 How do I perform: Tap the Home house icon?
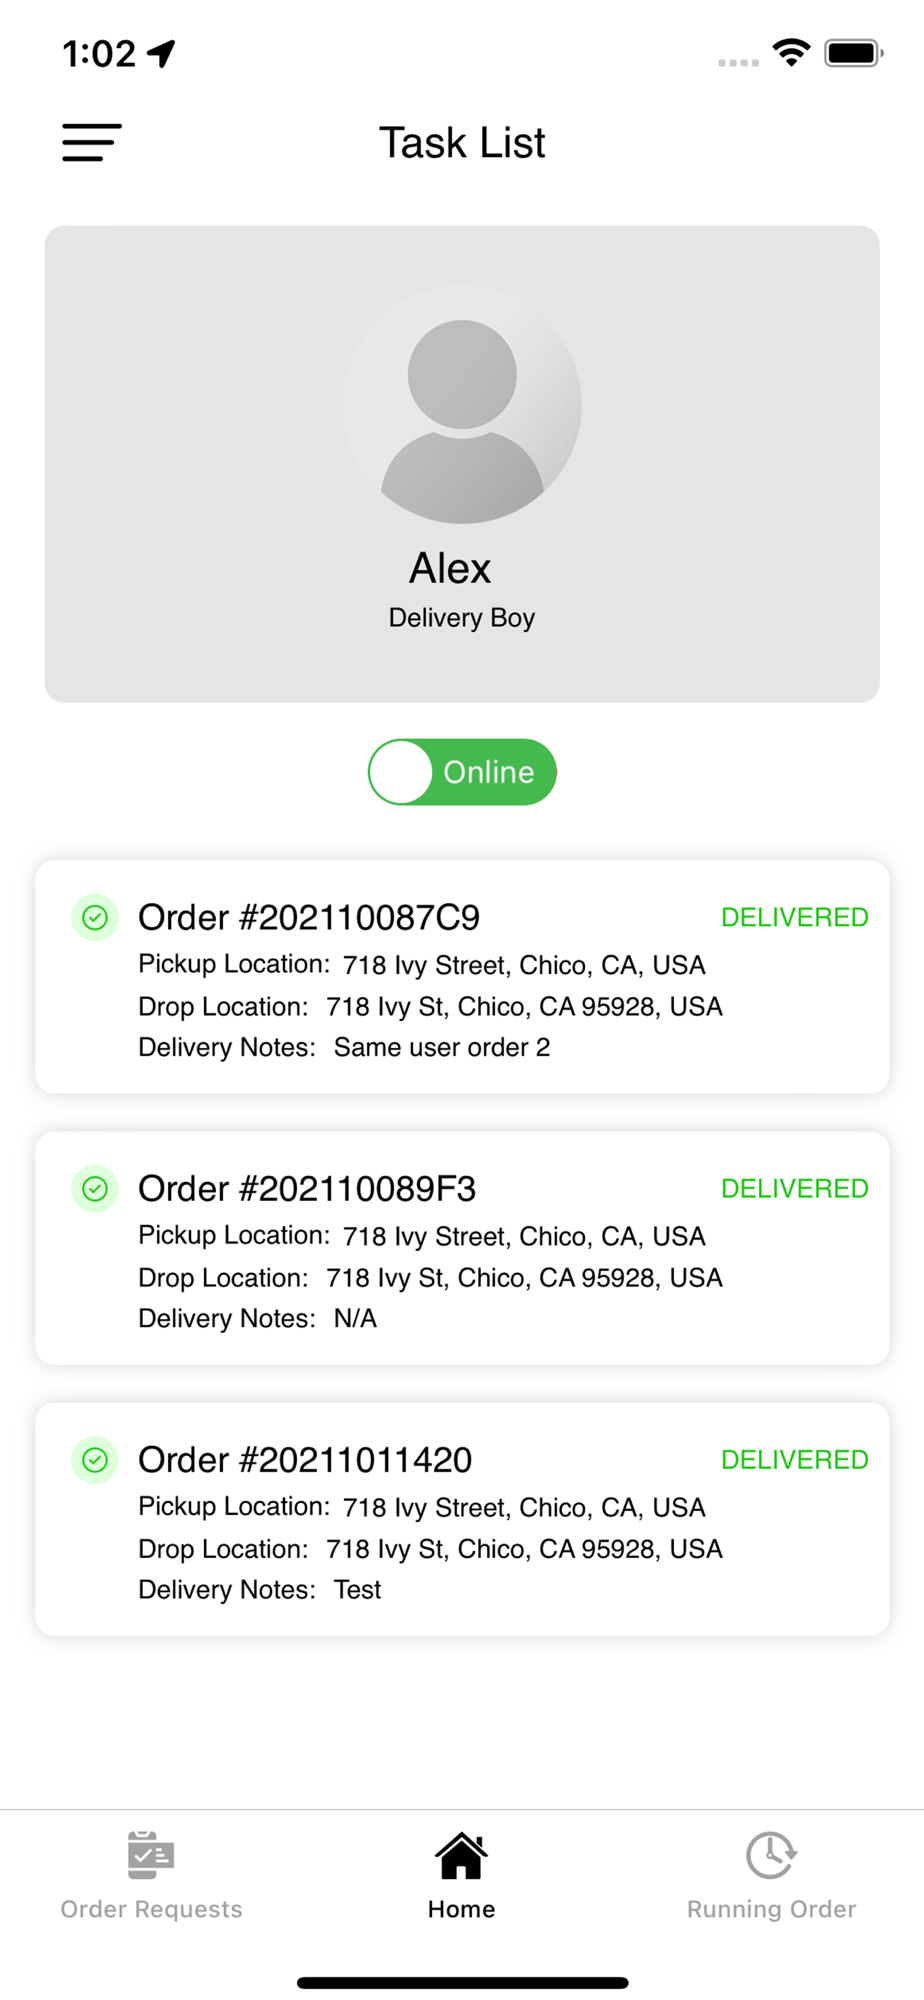click(461, 1855)
